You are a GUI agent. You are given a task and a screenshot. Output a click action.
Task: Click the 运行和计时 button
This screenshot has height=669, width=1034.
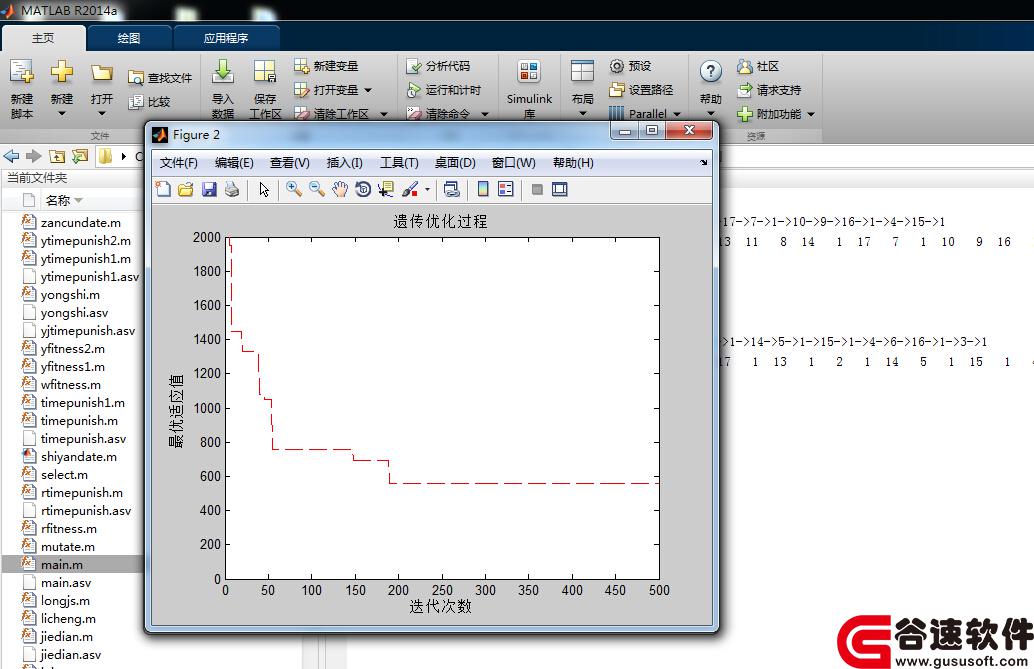444,90
